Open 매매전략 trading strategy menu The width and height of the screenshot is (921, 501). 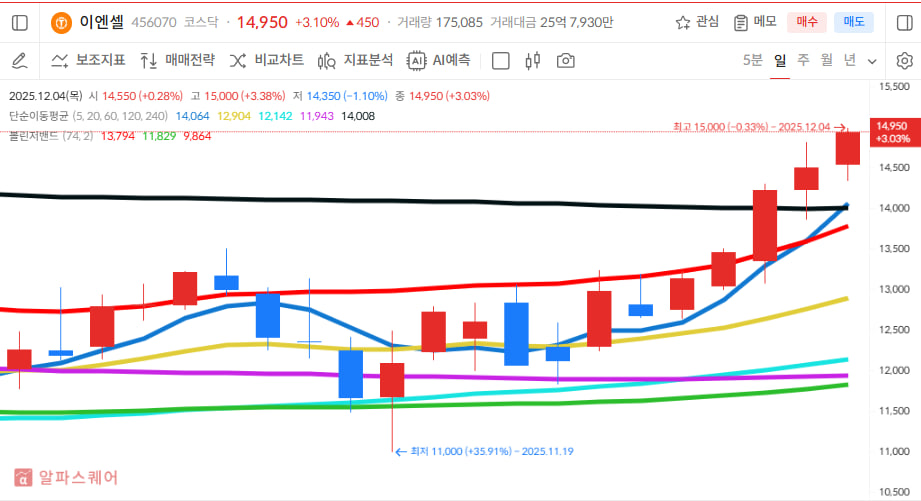point(177,61)
